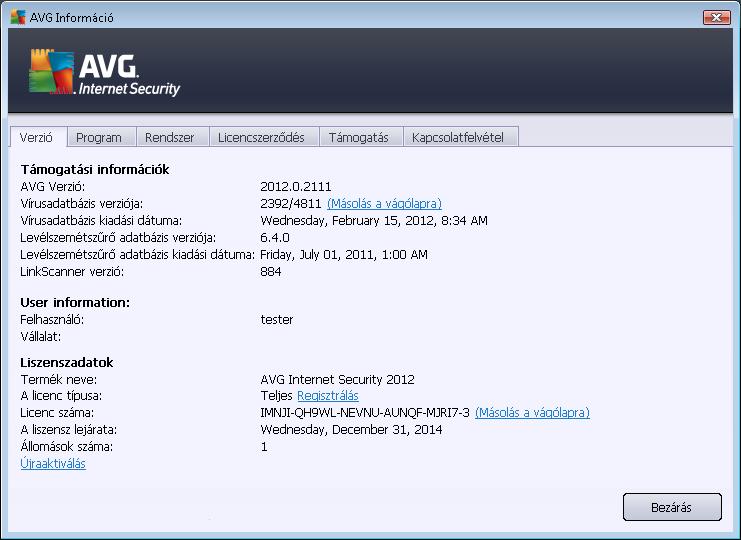Click the virus database value 2392/4811

pos(291,204)
